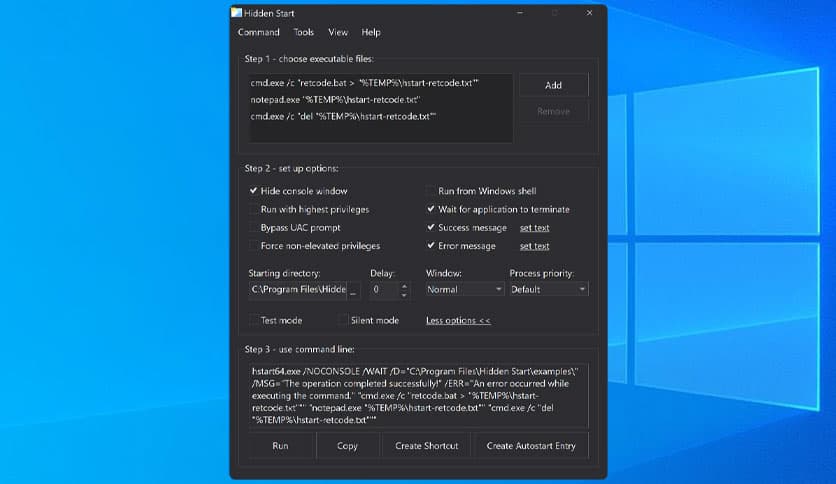
Task: Enable Run with highest privileges
Action: point(254,209)
